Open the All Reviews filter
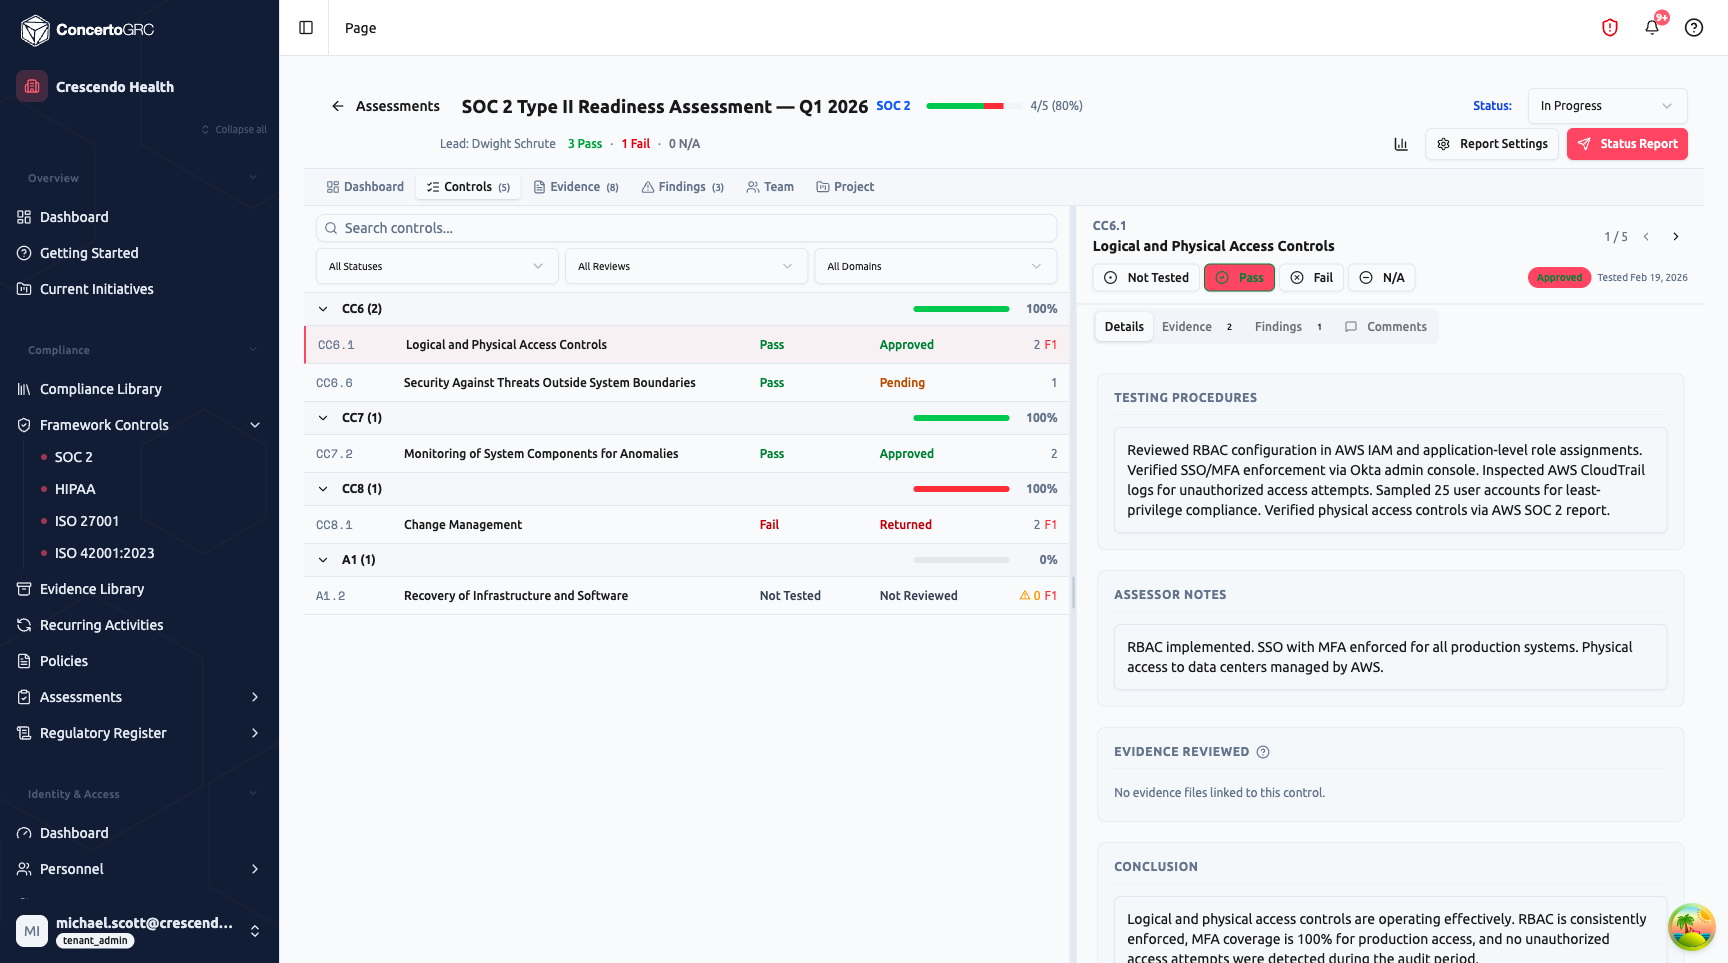This screenshot has width=1728, height=963. coord(686,266)
